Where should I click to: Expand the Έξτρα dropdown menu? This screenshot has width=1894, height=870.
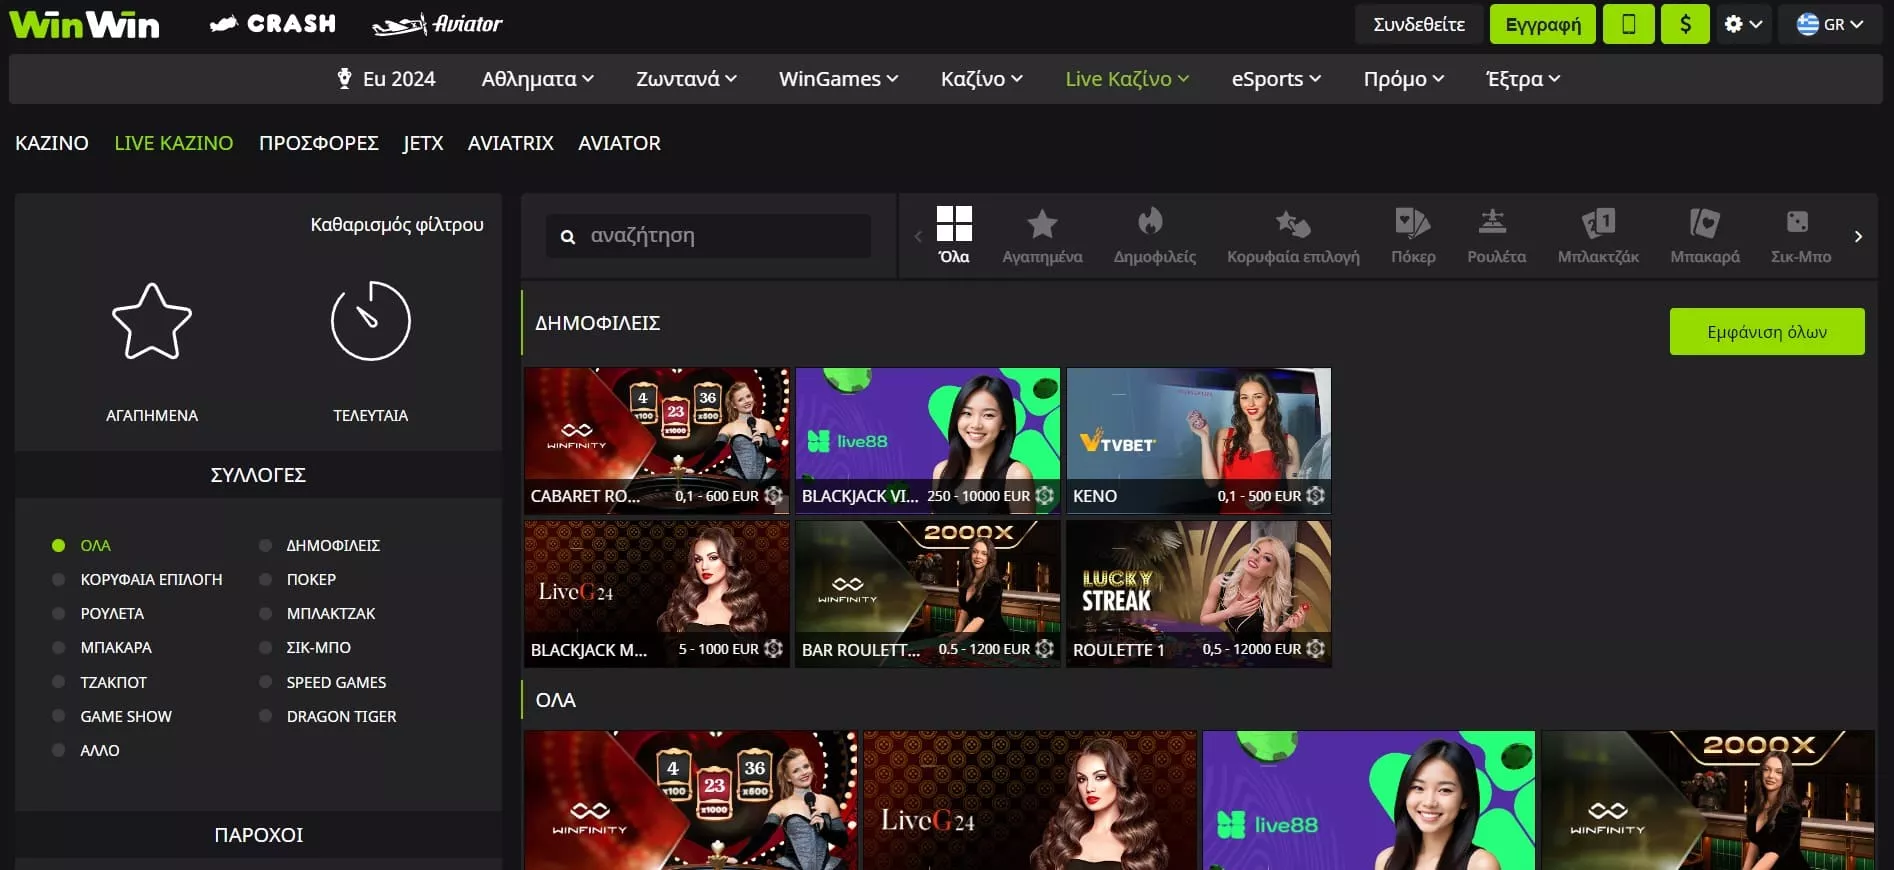coord(1523,79)
